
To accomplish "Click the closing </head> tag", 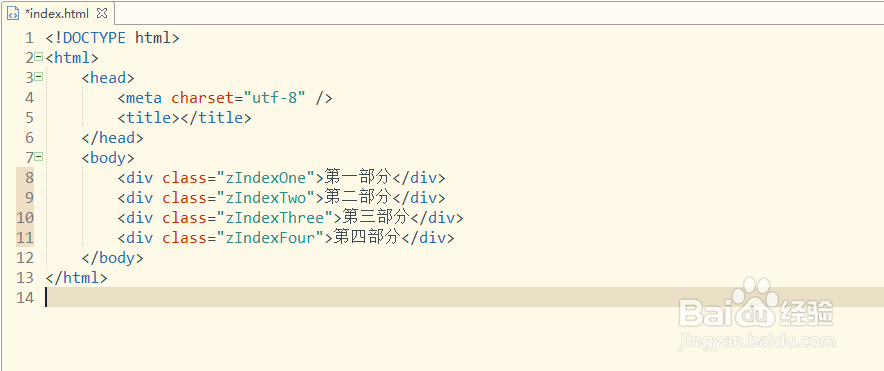I will (x=112, y=138).
